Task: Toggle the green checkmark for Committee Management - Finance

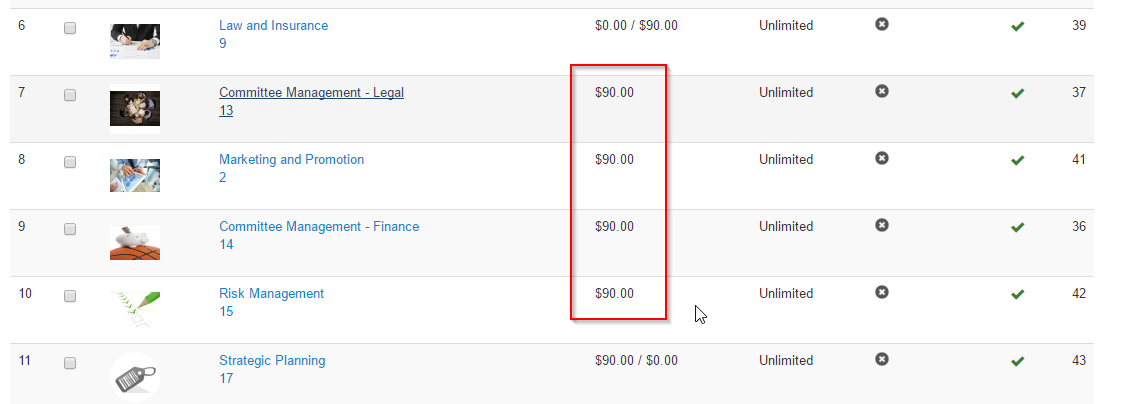Action: [1017, 227]
